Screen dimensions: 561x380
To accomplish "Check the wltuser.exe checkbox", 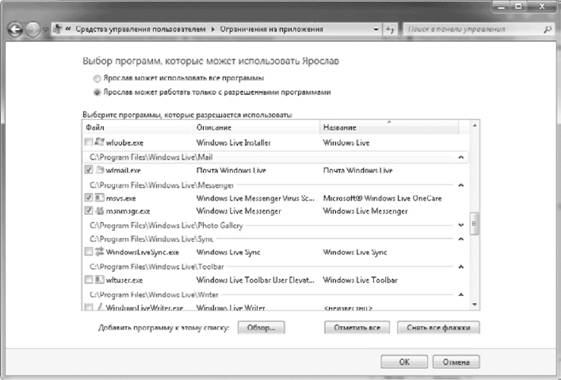I will pos(88,279).
